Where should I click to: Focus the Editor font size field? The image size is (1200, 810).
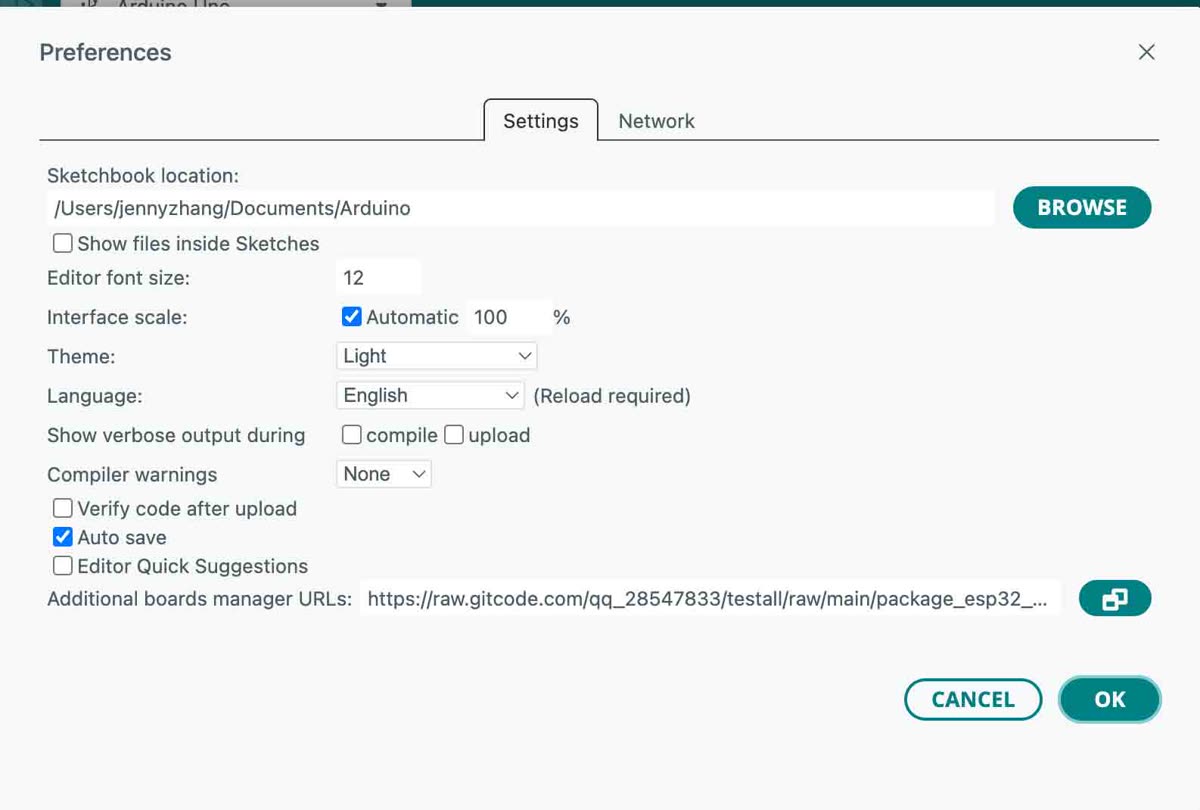378,278
